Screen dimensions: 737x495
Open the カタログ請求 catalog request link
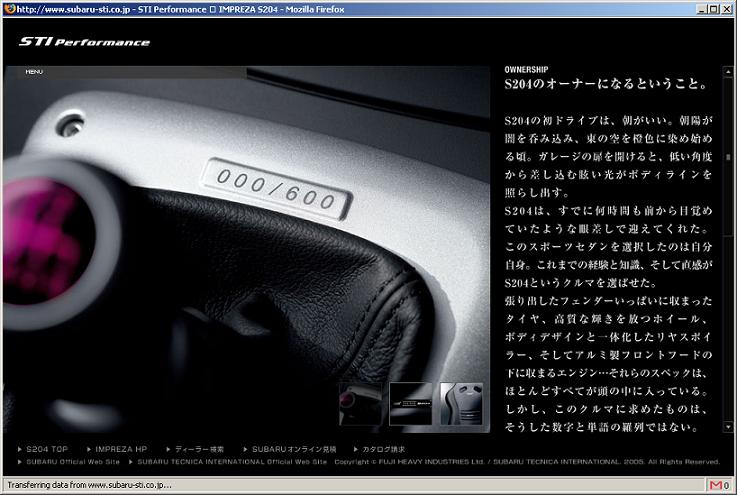click(x=385, y=449)
